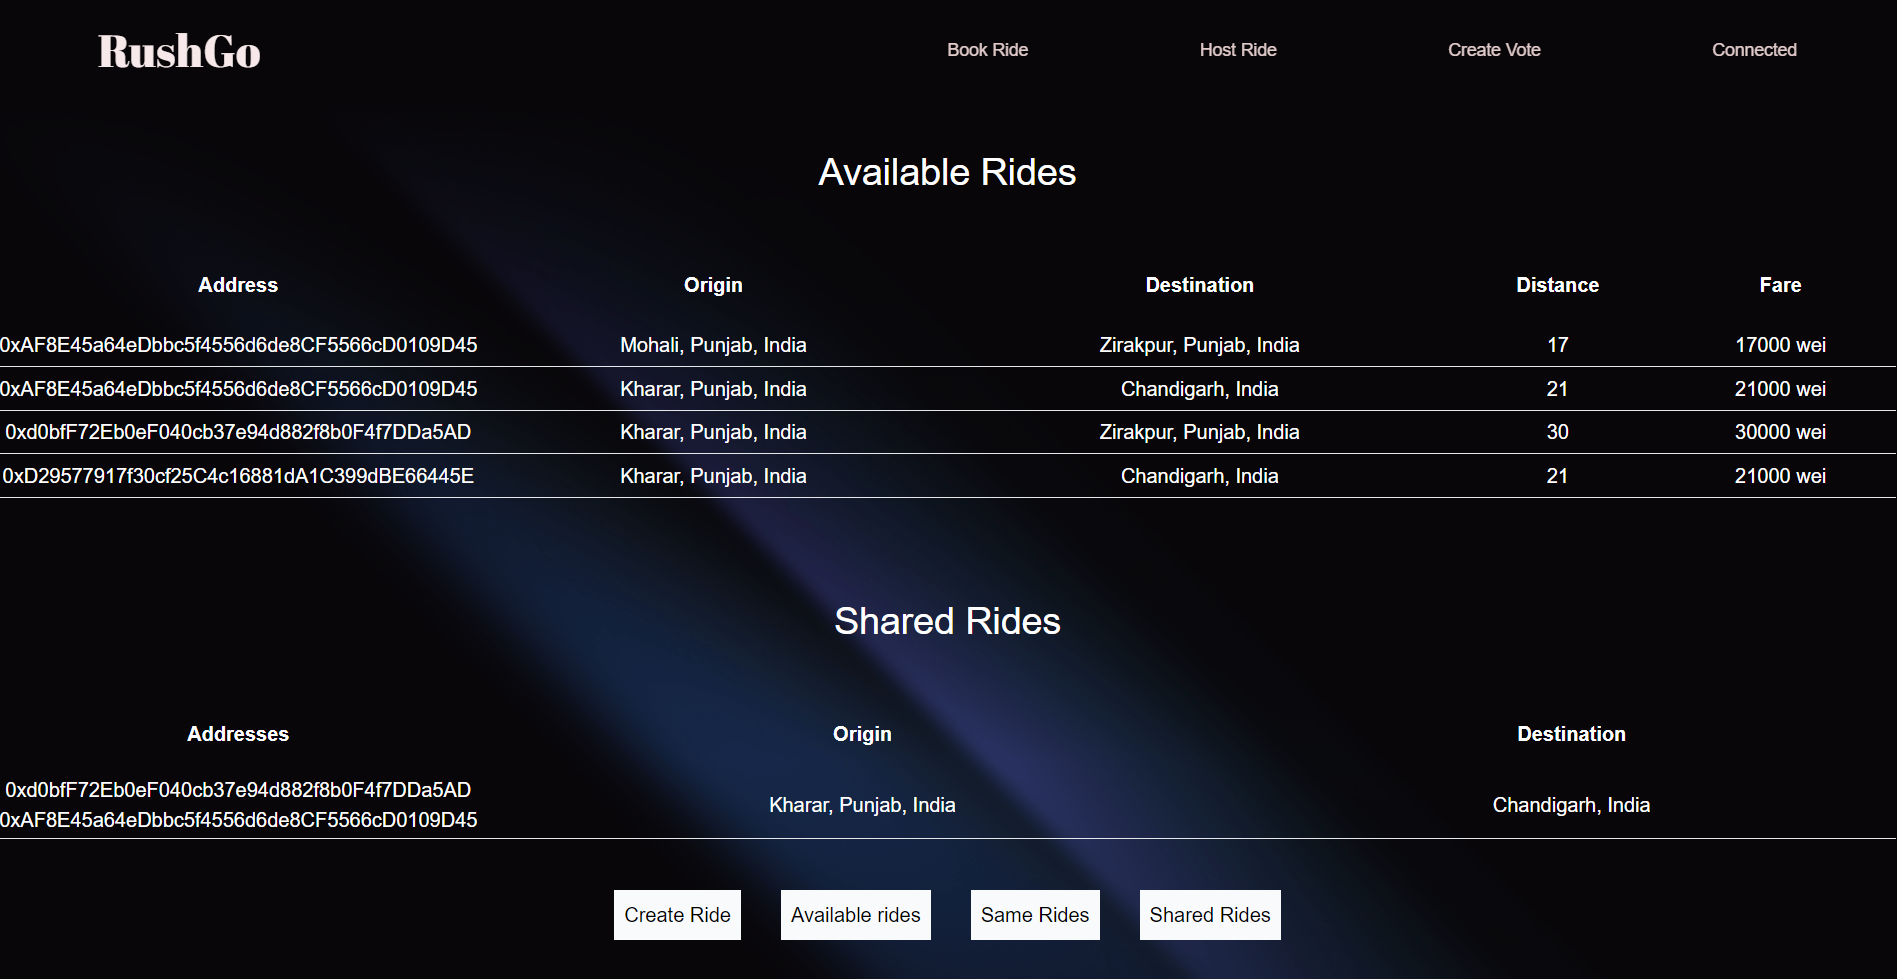This screenshot has height=979, width=1897.
Task: Click the Origin column header
Action: tap(713, 284)
